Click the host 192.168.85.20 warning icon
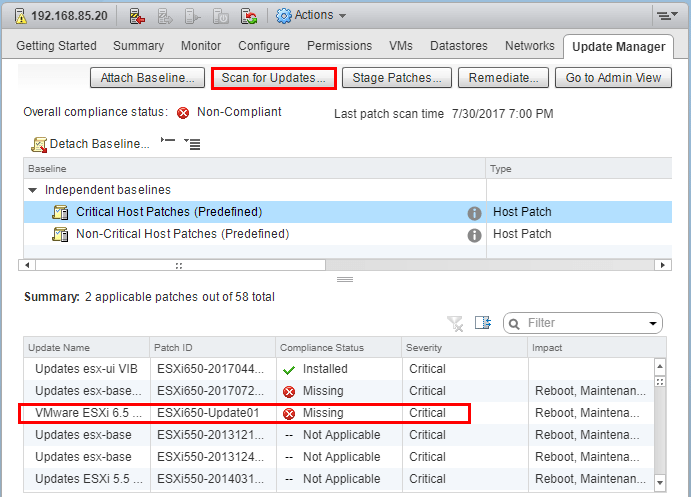The width and height of the screenshot is (691, 497). point(20,16)
